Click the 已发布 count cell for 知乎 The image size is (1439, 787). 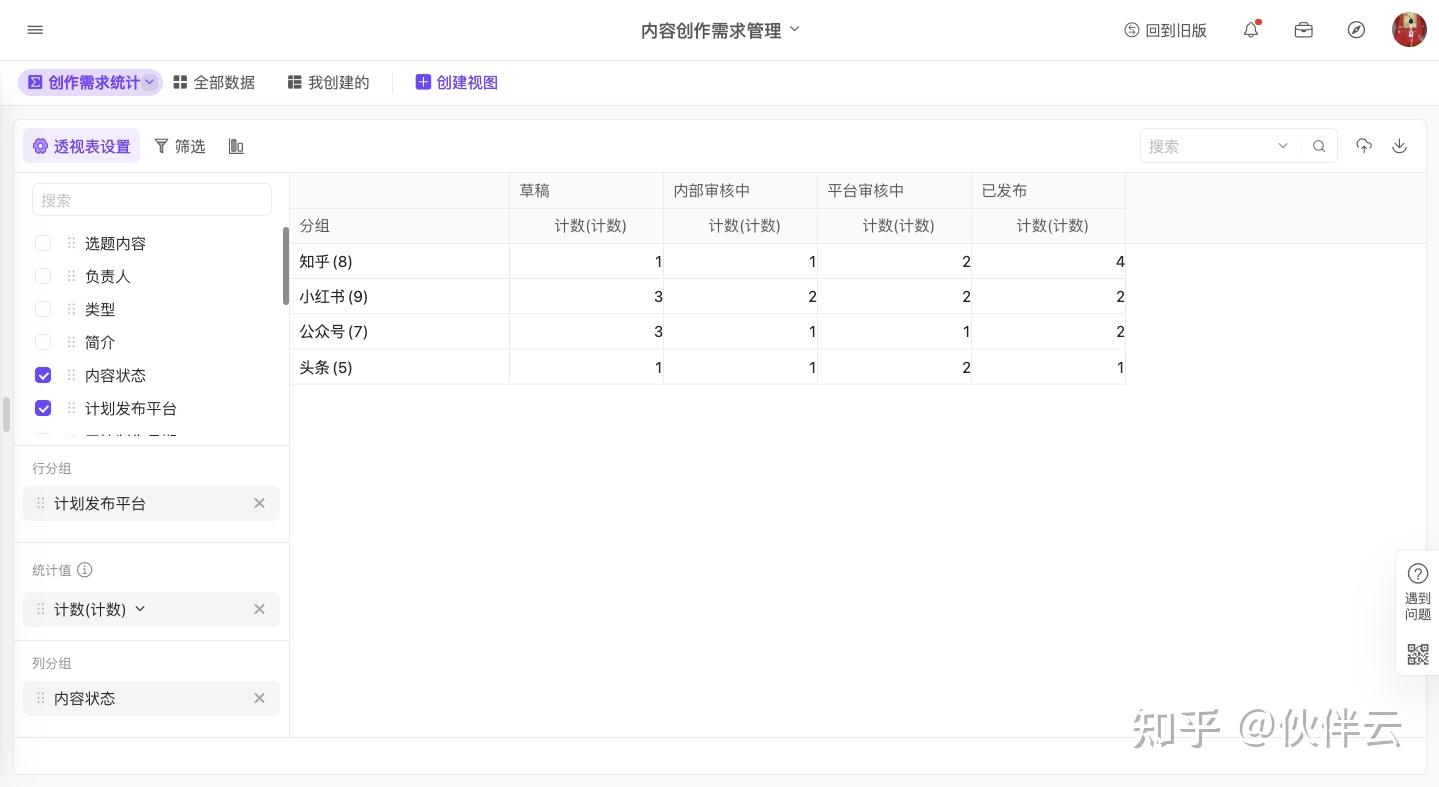pos(1049,261)
